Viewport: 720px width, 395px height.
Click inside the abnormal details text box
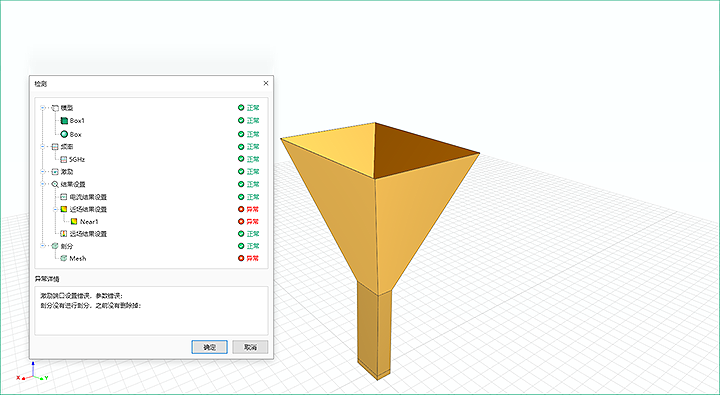152,311
